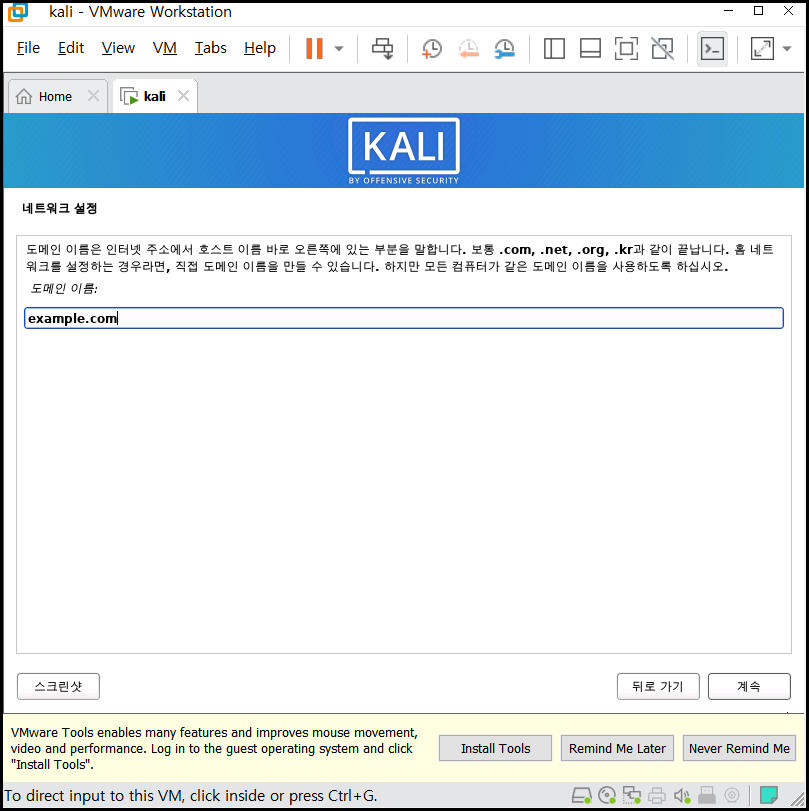The image size is (809, 811).
Task: Click the 계속 button
Action: point(749,686)
